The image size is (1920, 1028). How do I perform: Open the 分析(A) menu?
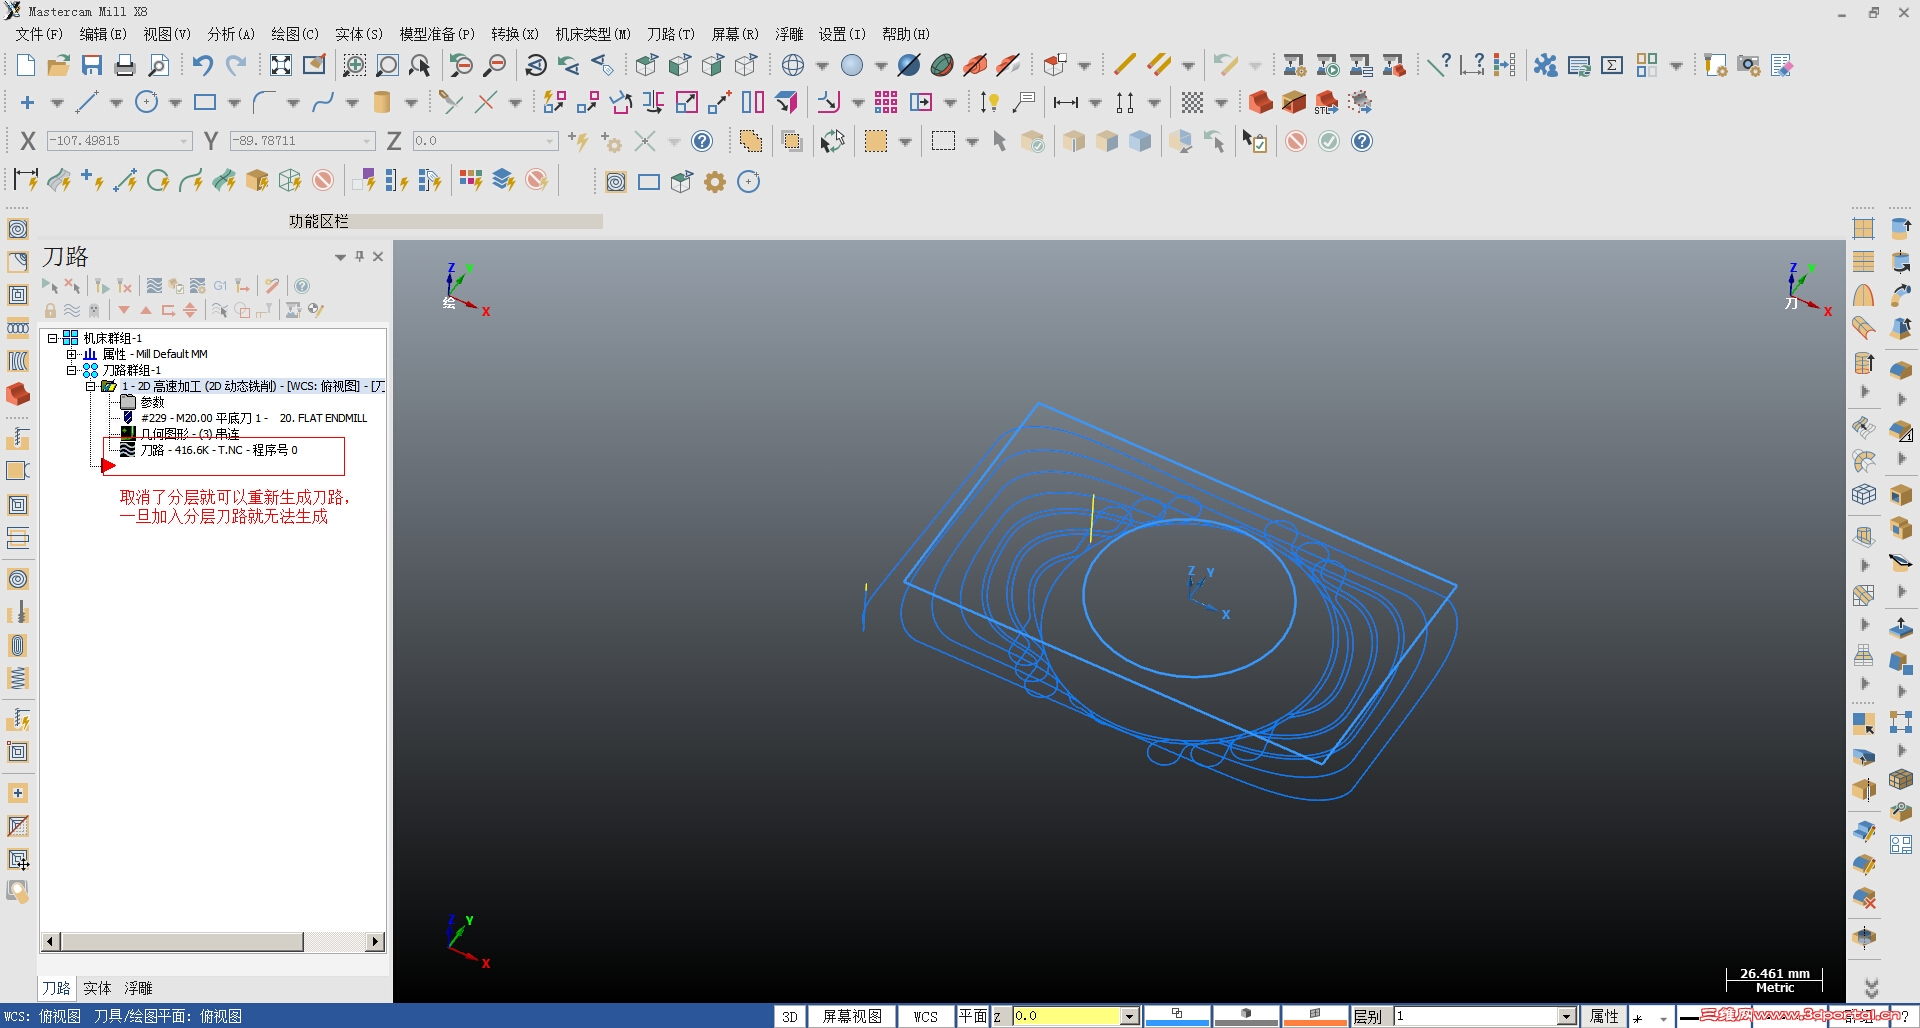pos(231,34)
